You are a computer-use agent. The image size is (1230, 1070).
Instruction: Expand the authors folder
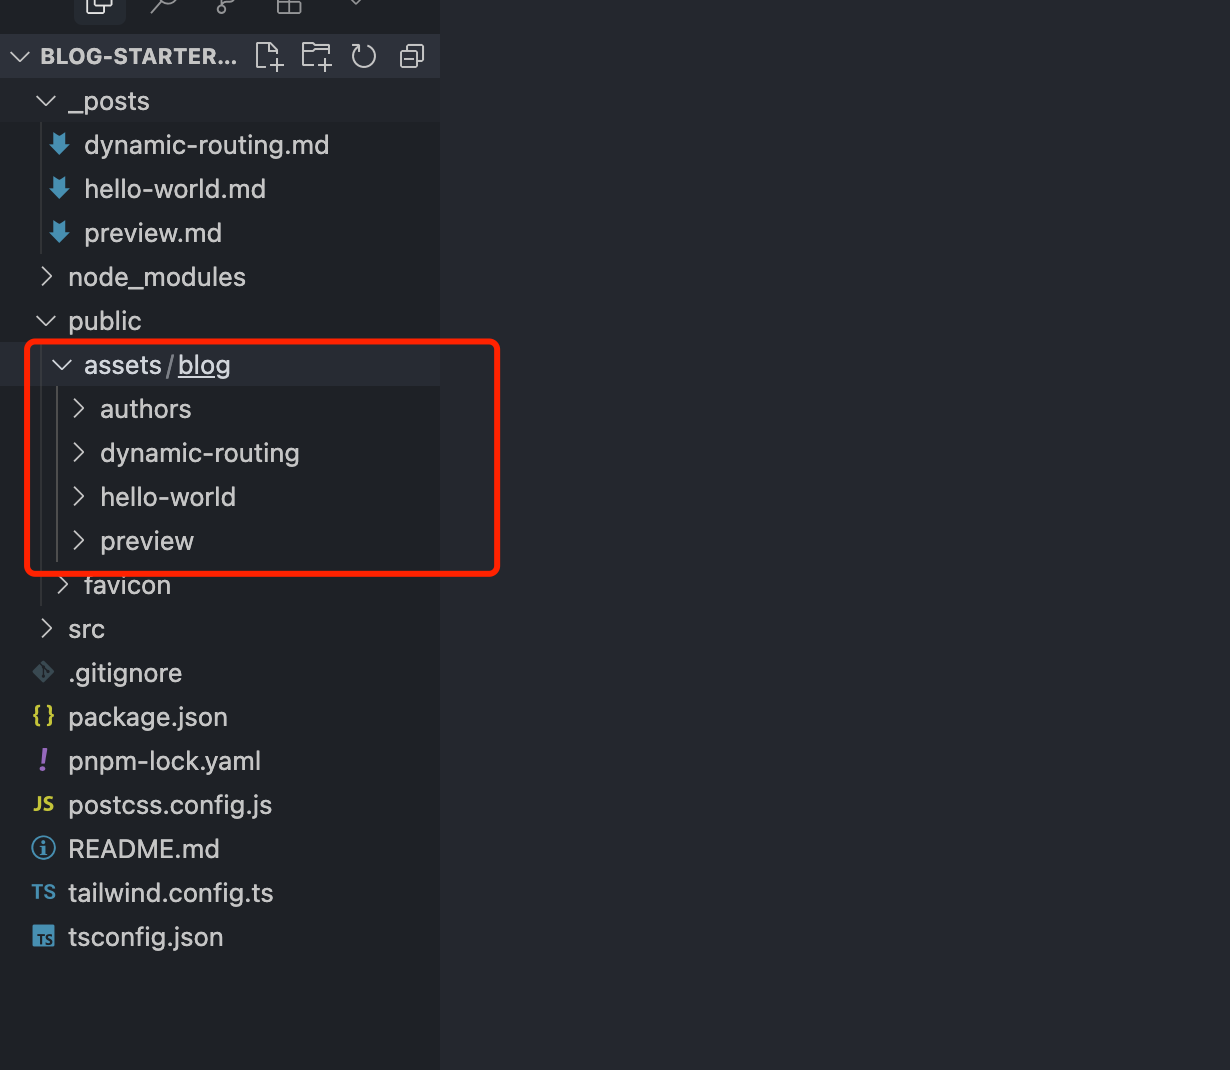(x=145, y=409)
